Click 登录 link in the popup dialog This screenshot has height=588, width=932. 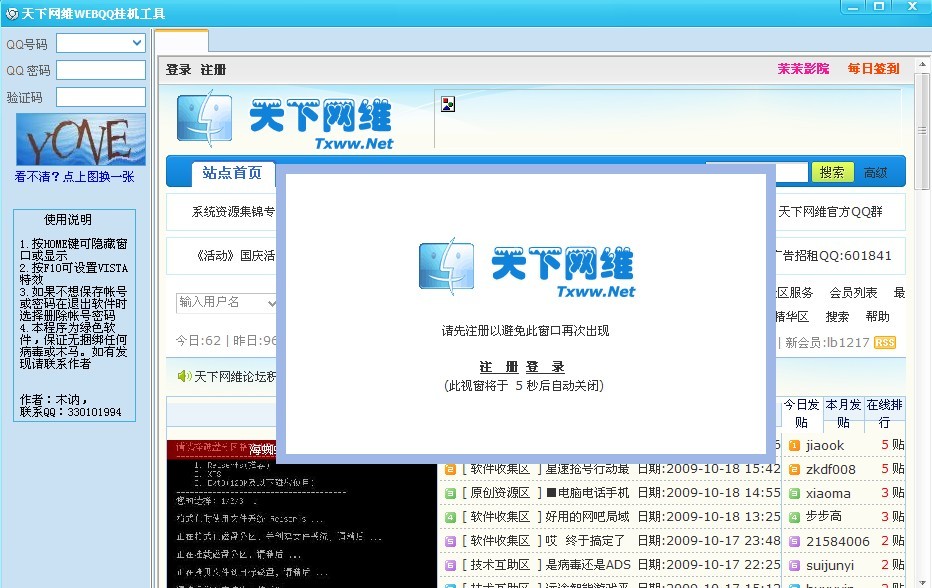545,367
